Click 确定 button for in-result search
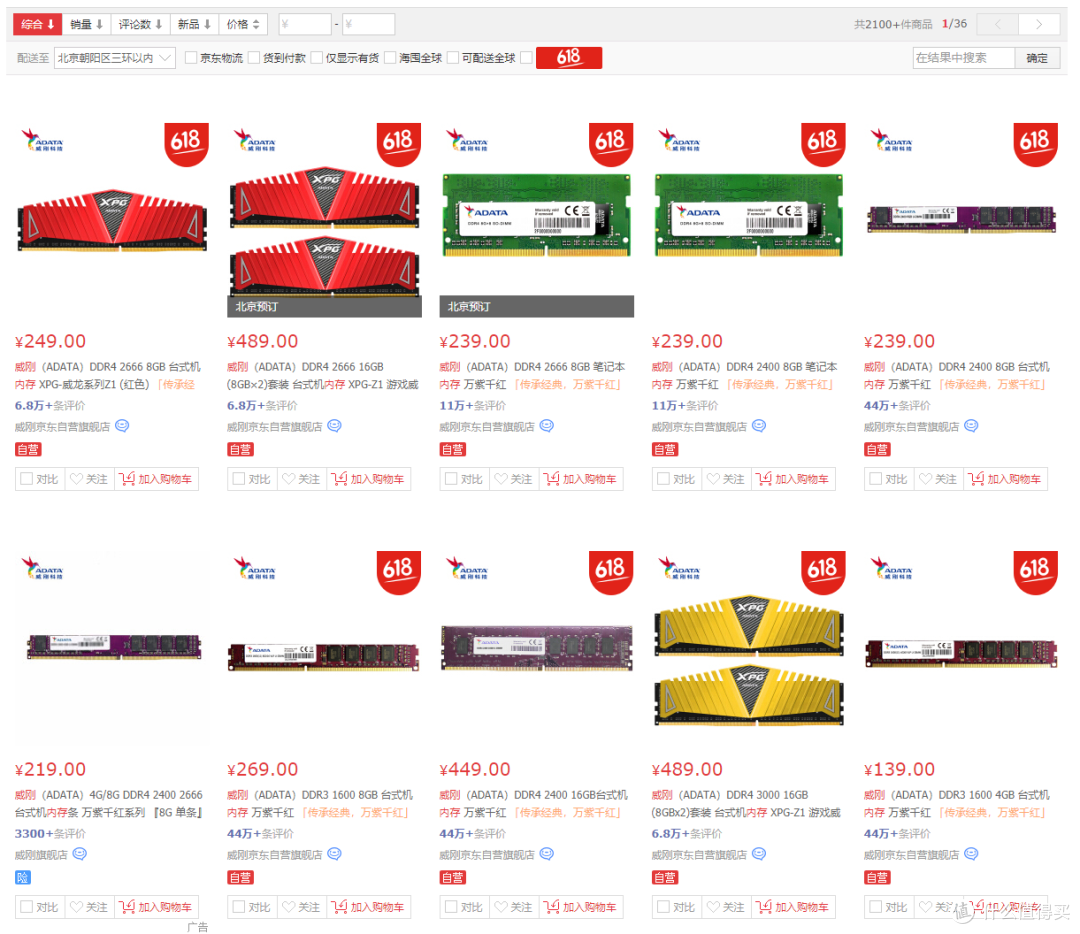The image size is (1080, 934). click(x=1037, y=58)
